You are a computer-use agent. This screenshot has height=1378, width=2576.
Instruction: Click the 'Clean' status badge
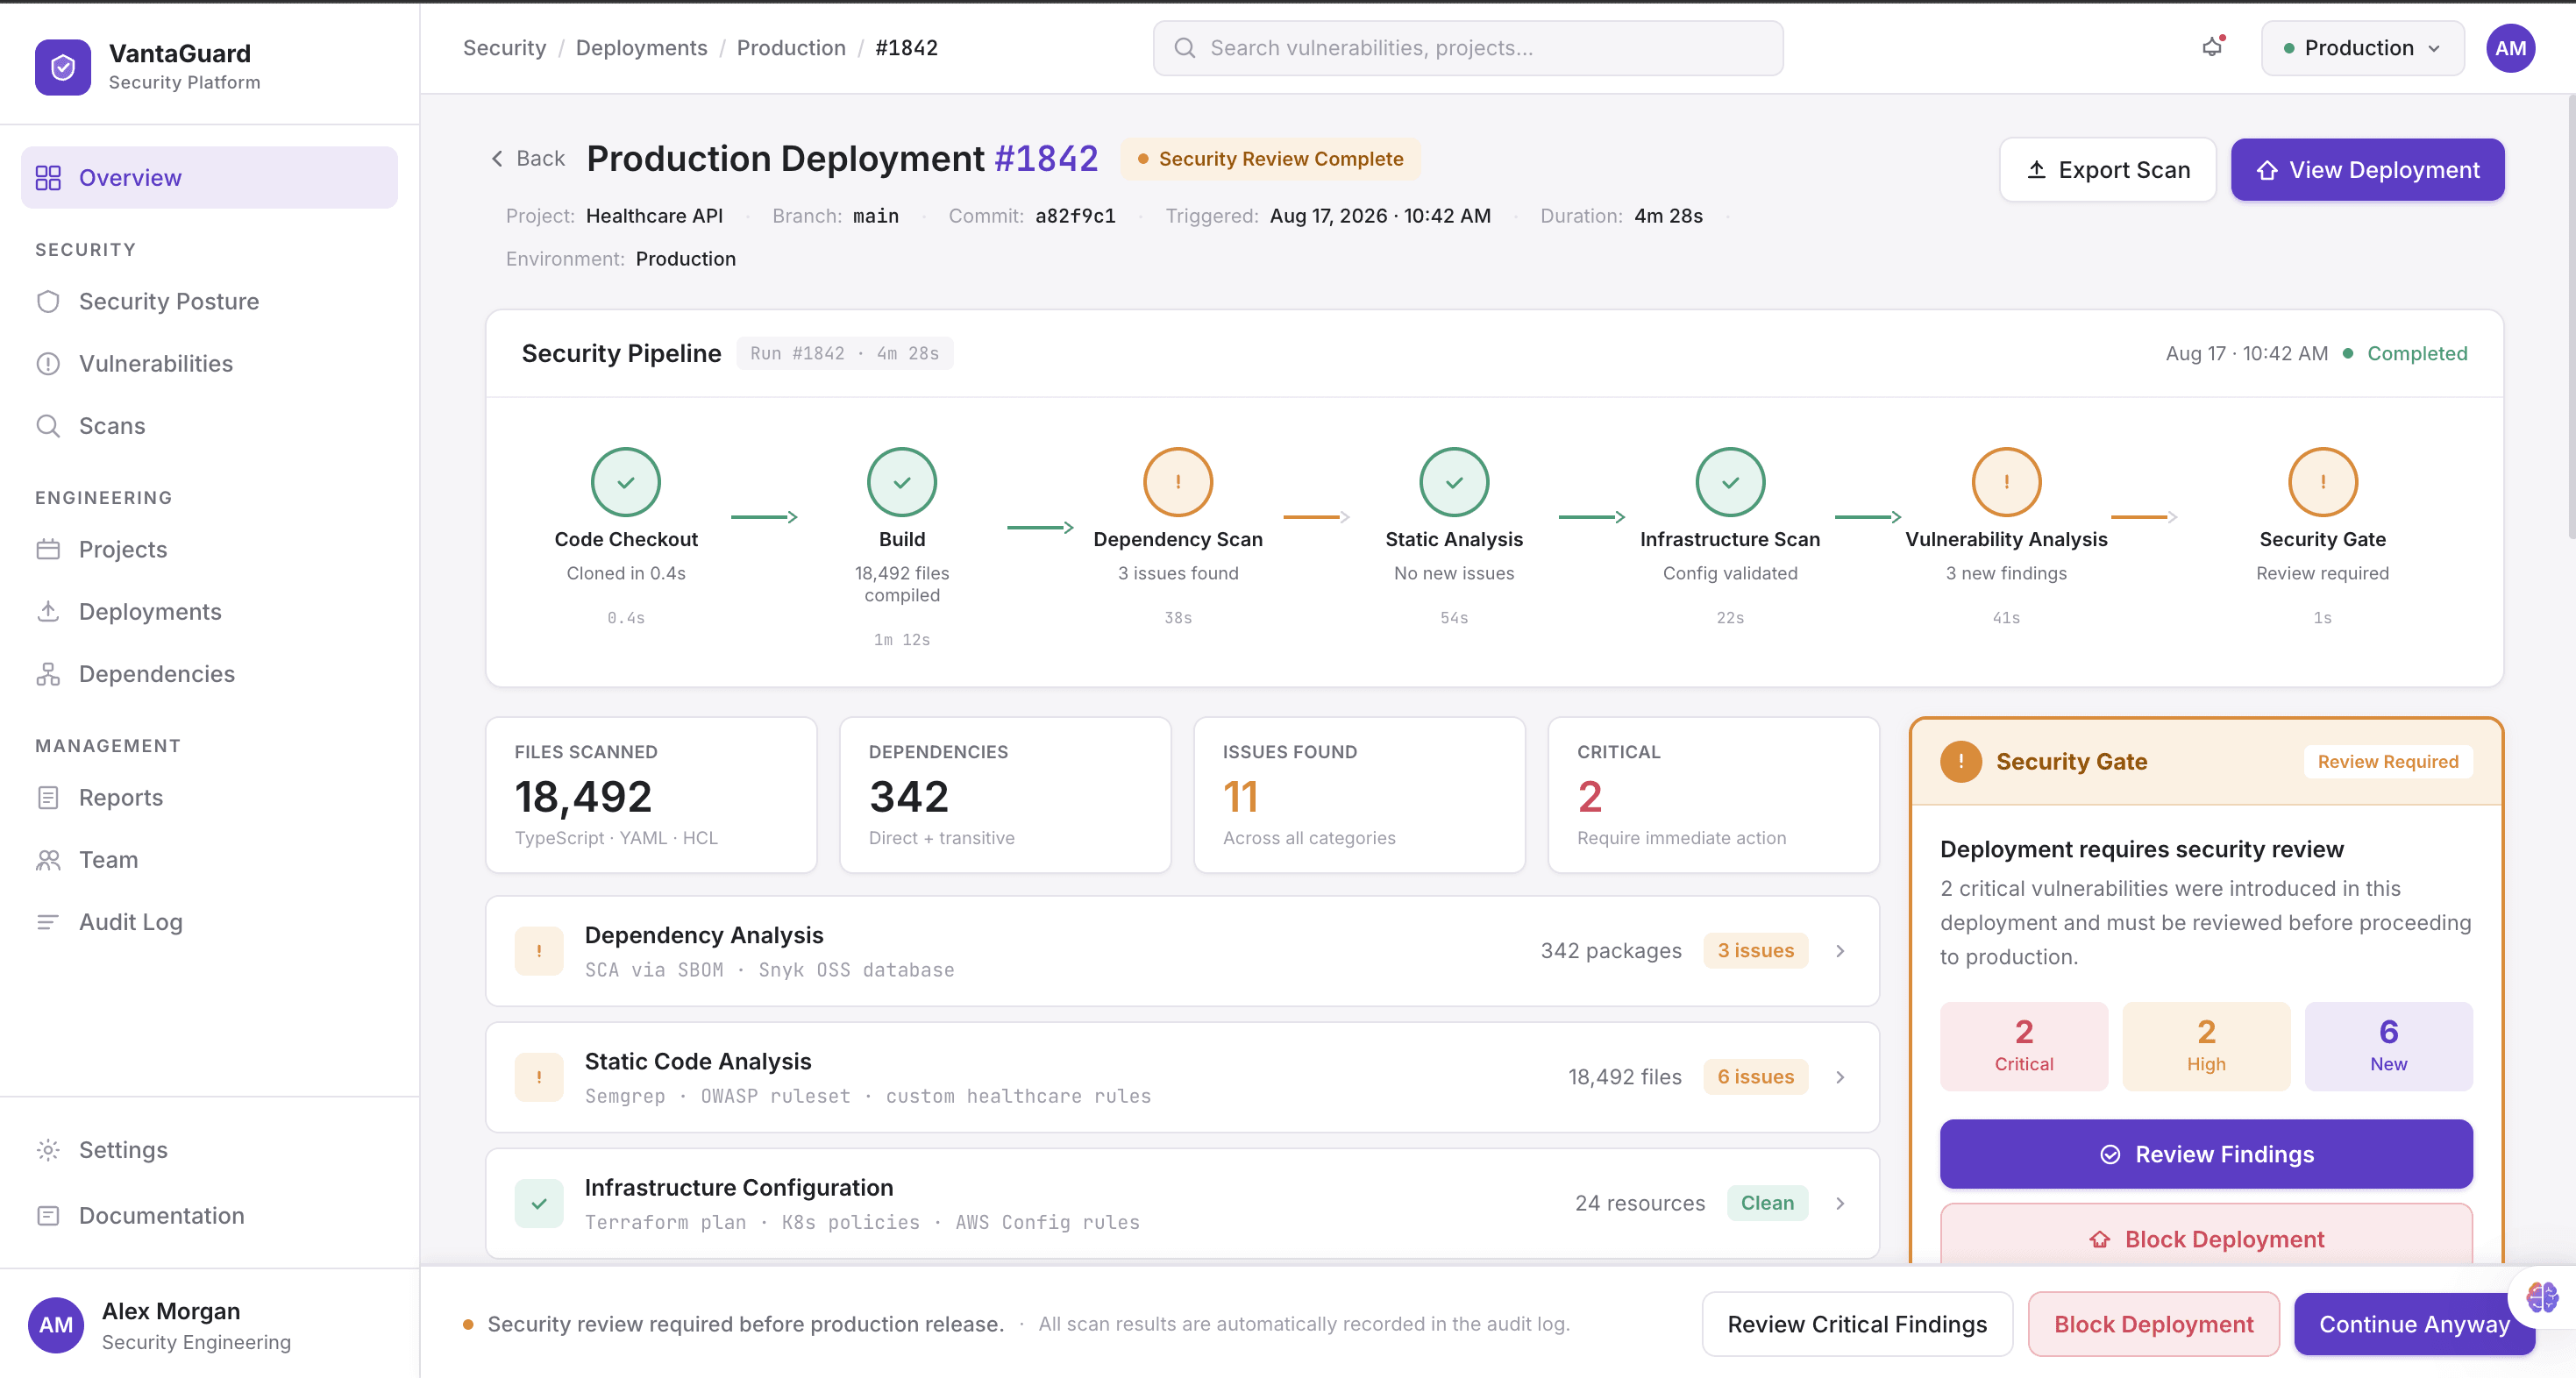click(x=1767, y=1203)
